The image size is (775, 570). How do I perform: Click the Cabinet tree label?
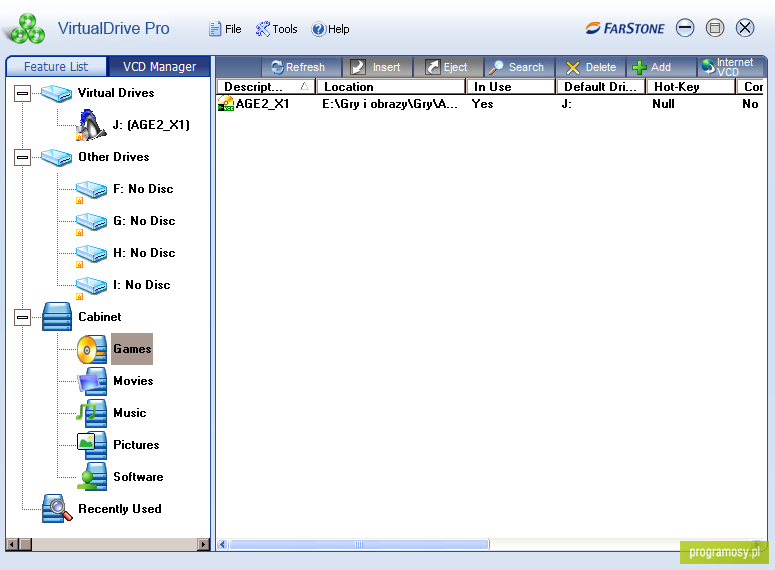100,317
